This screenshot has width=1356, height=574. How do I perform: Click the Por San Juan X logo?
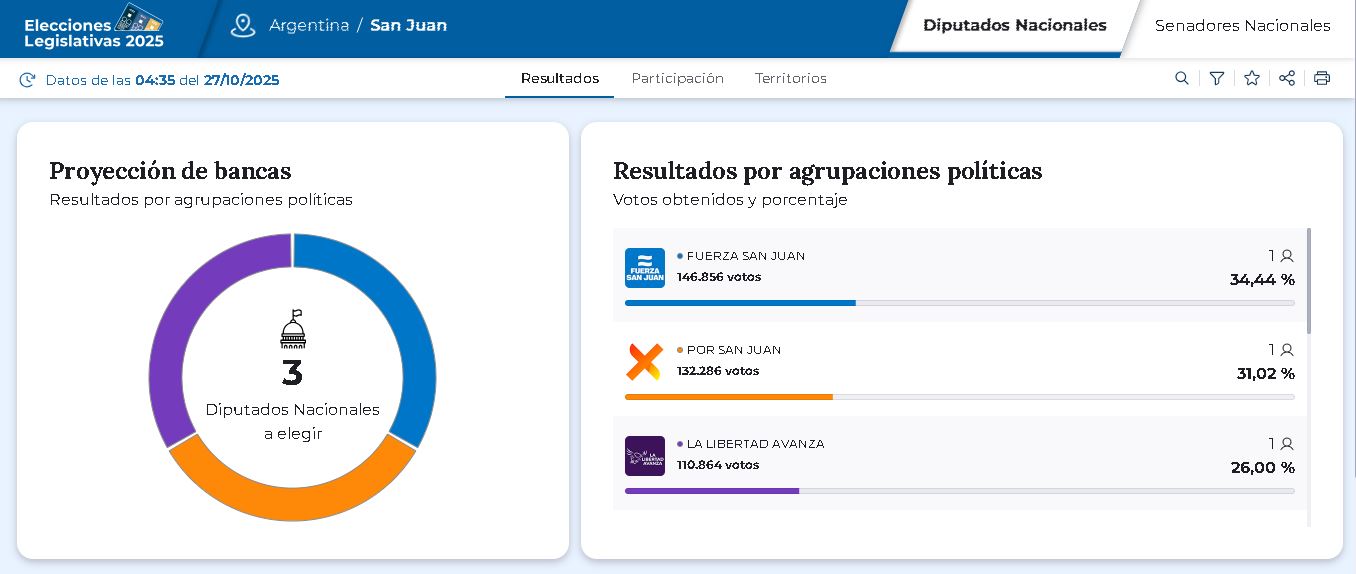[644, 362]
